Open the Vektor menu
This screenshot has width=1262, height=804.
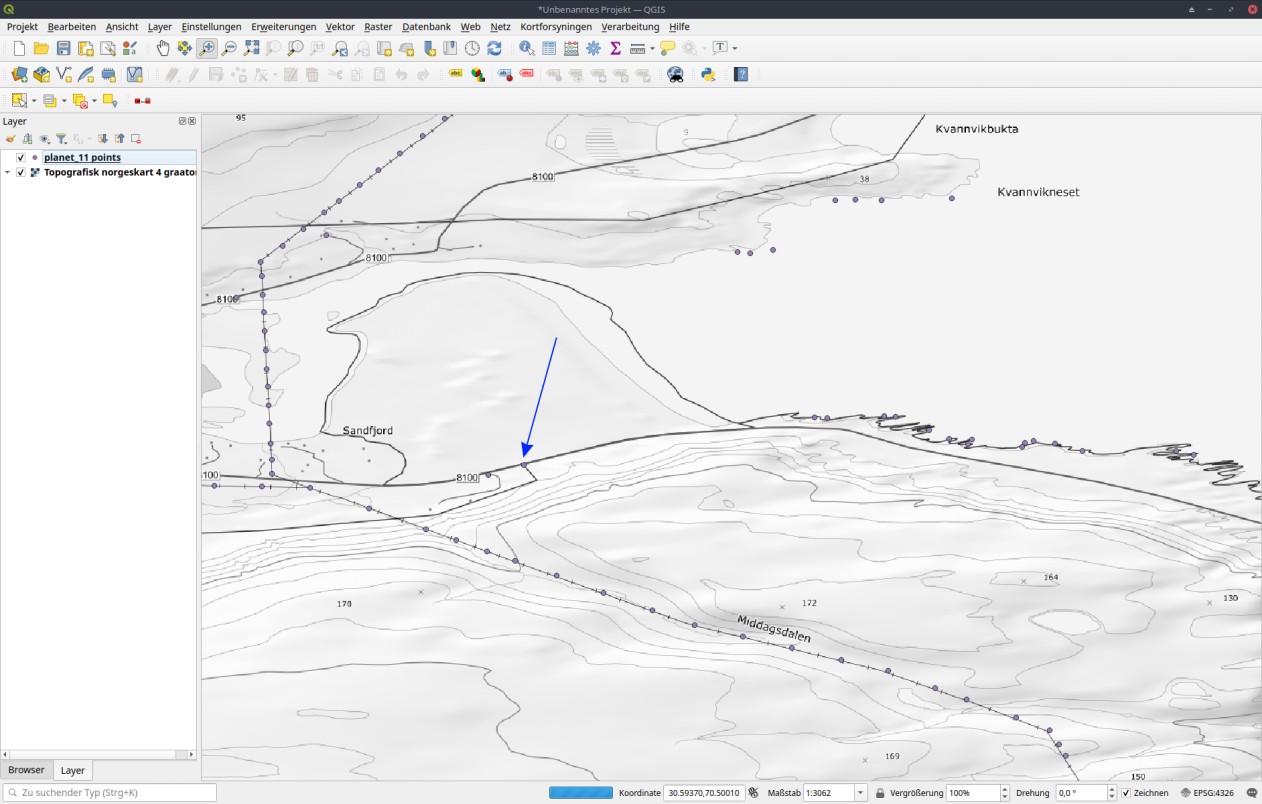click(340, 27)
